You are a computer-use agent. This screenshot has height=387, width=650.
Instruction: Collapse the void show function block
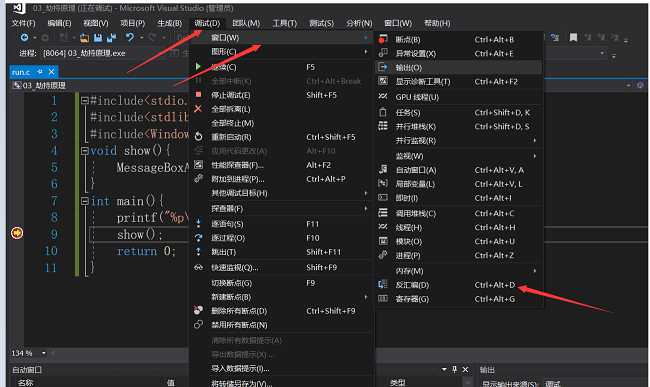(x=85, y=151)
